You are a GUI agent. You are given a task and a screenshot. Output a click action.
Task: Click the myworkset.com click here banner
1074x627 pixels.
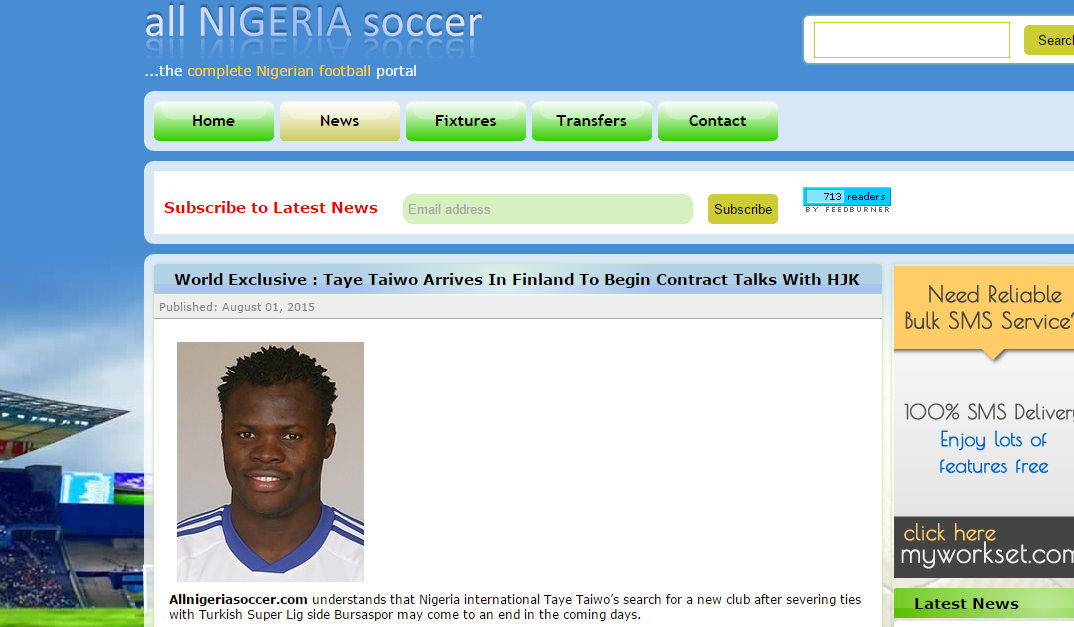tap(984, 547)
